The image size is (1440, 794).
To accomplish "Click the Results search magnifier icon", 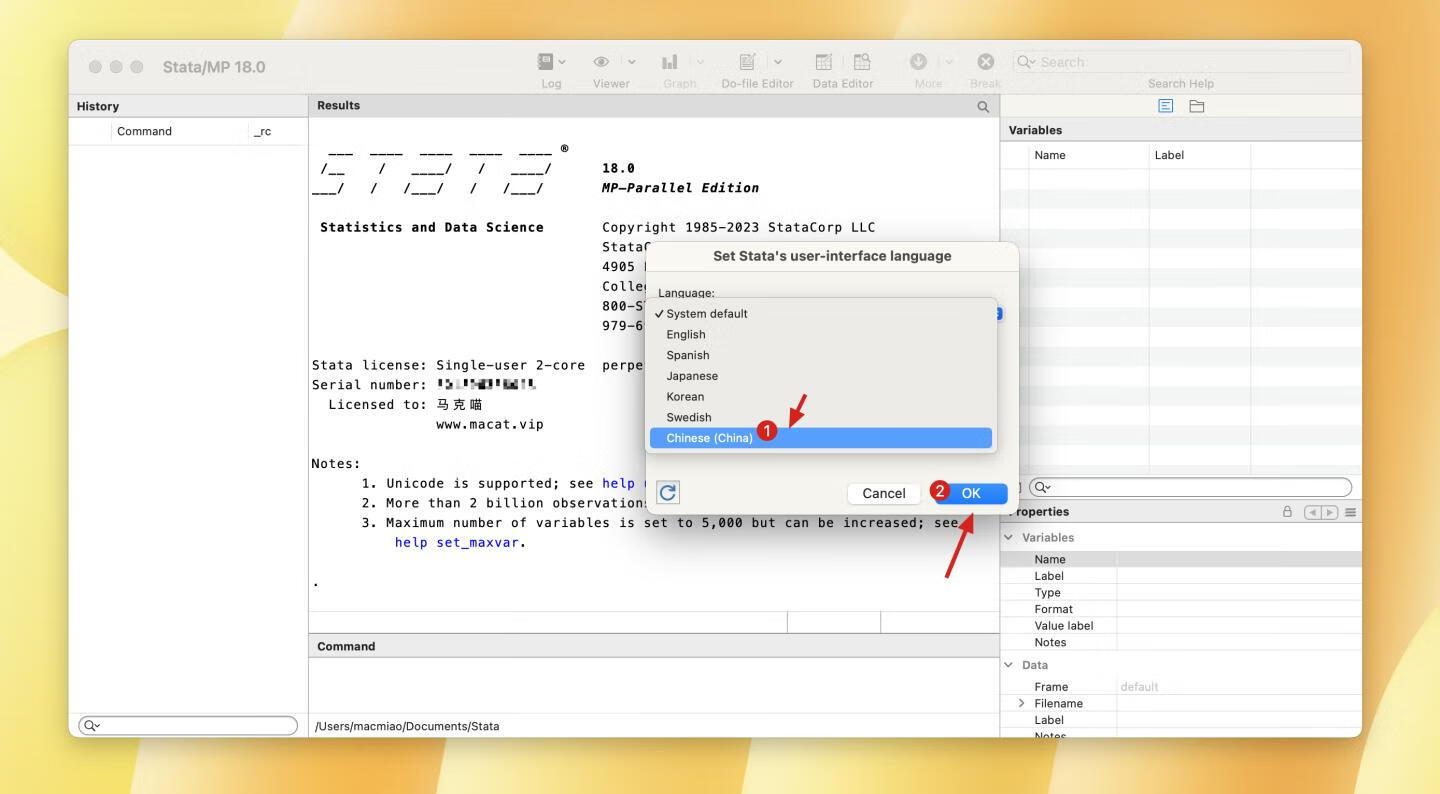I will pyautogui.click(x=983, y=107).
